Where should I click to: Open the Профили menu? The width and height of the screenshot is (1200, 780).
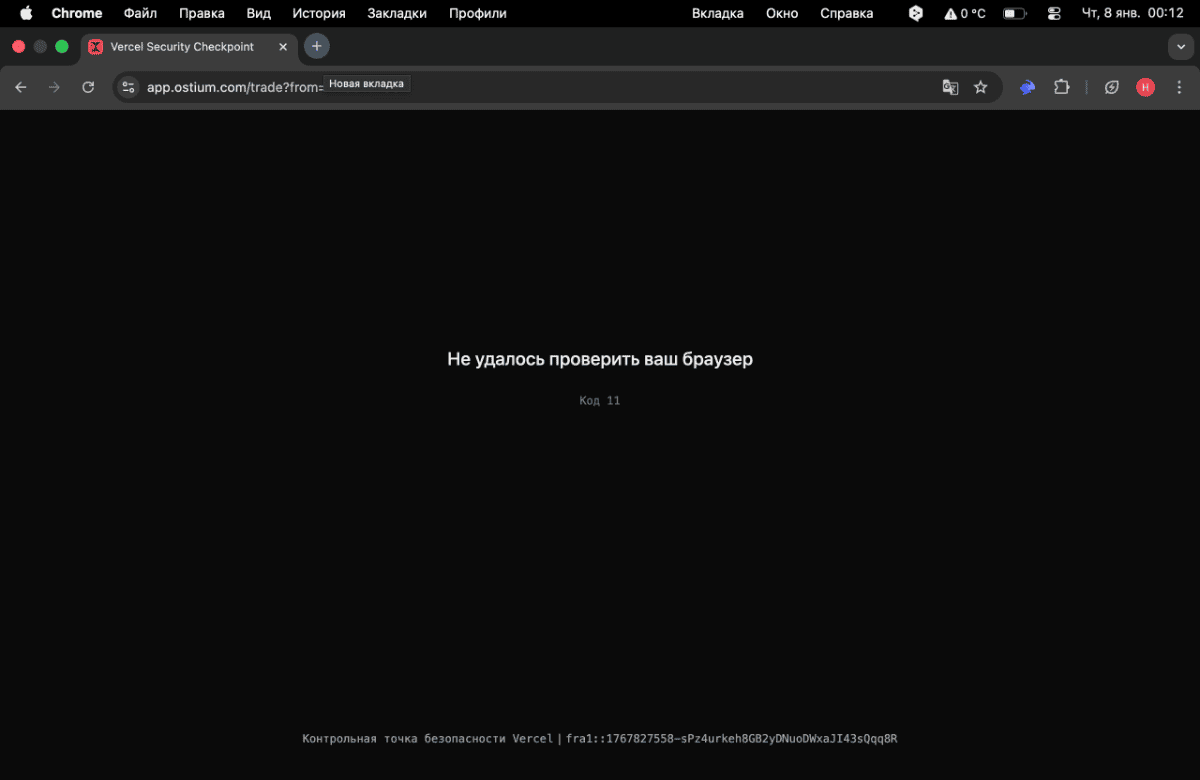477,13
